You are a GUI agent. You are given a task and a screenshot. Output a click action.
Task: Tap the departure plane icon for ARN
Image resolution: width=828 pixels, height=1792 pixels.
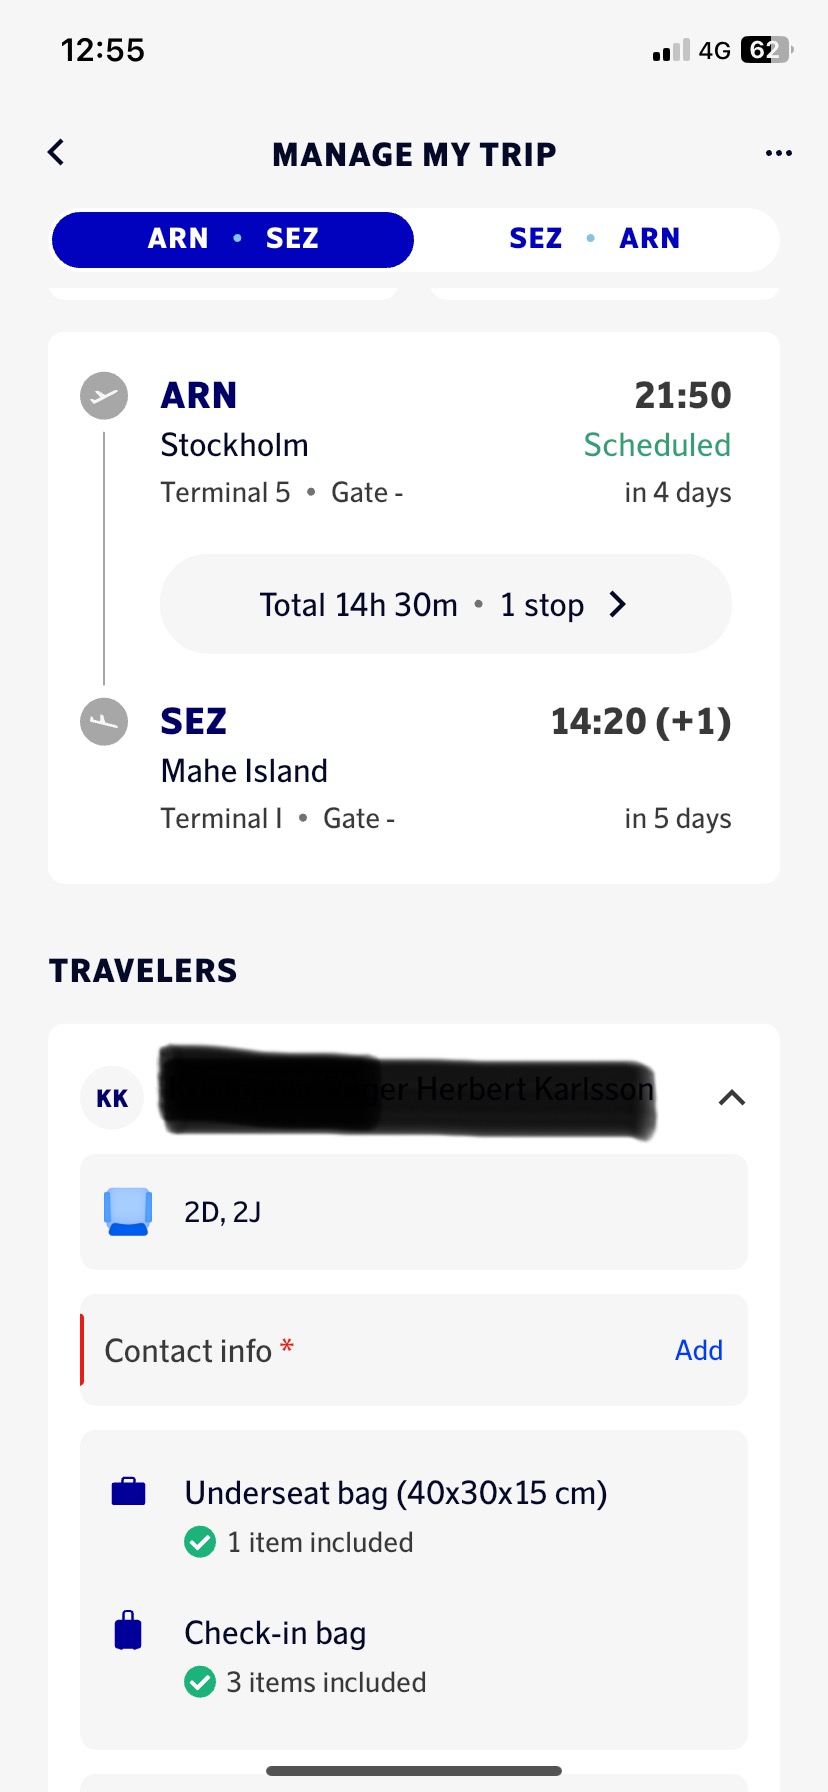point(104,396)
